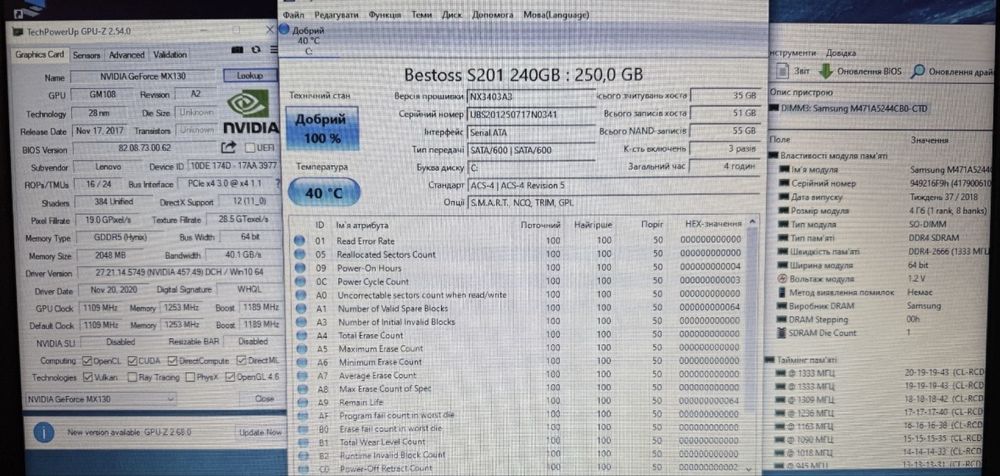Open the Теми menu
Image resolution: width=1000 pixels, height=476 pixels.
click(x=422, y=15)
